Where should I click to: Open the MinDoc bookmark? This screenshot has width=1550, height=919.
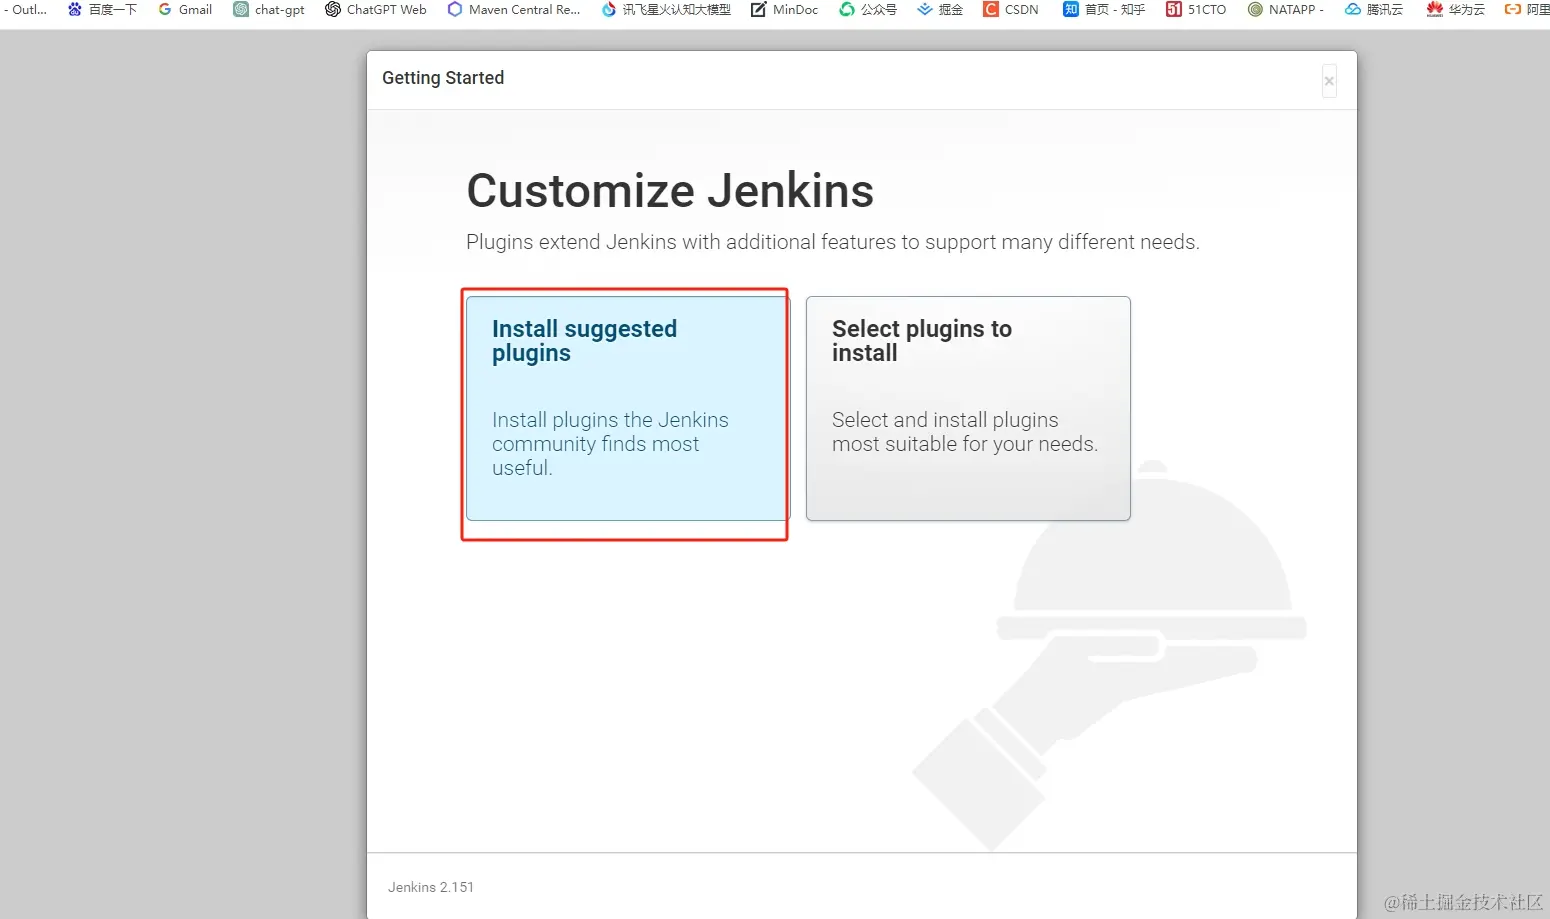click(785, 9)
